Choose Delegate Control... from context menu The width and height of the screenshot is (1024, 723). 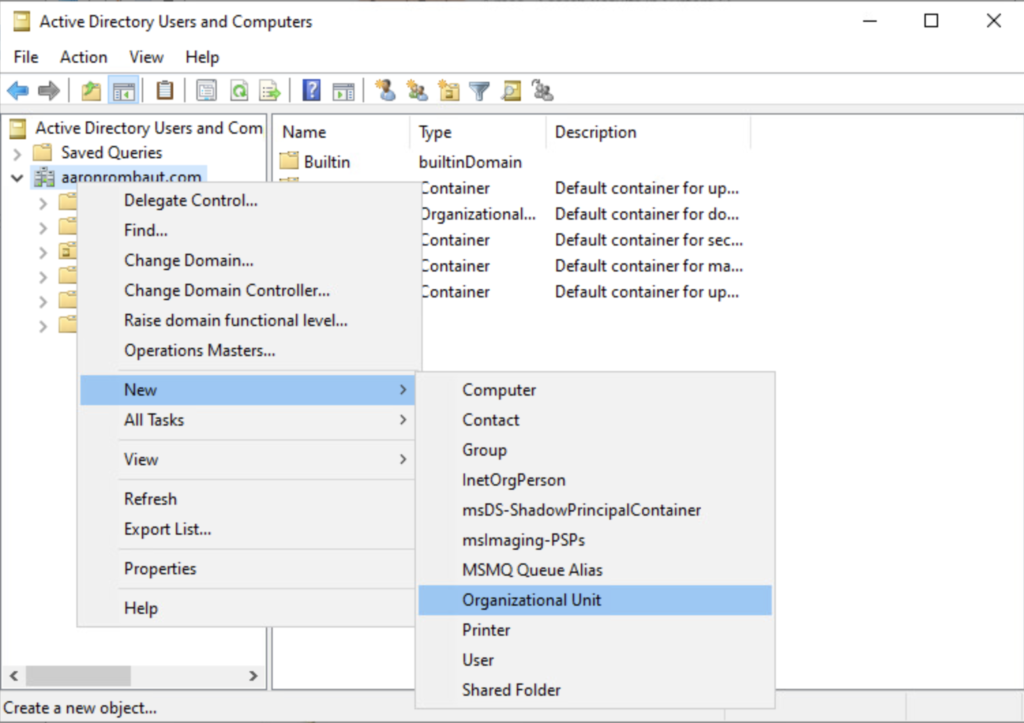191,200
